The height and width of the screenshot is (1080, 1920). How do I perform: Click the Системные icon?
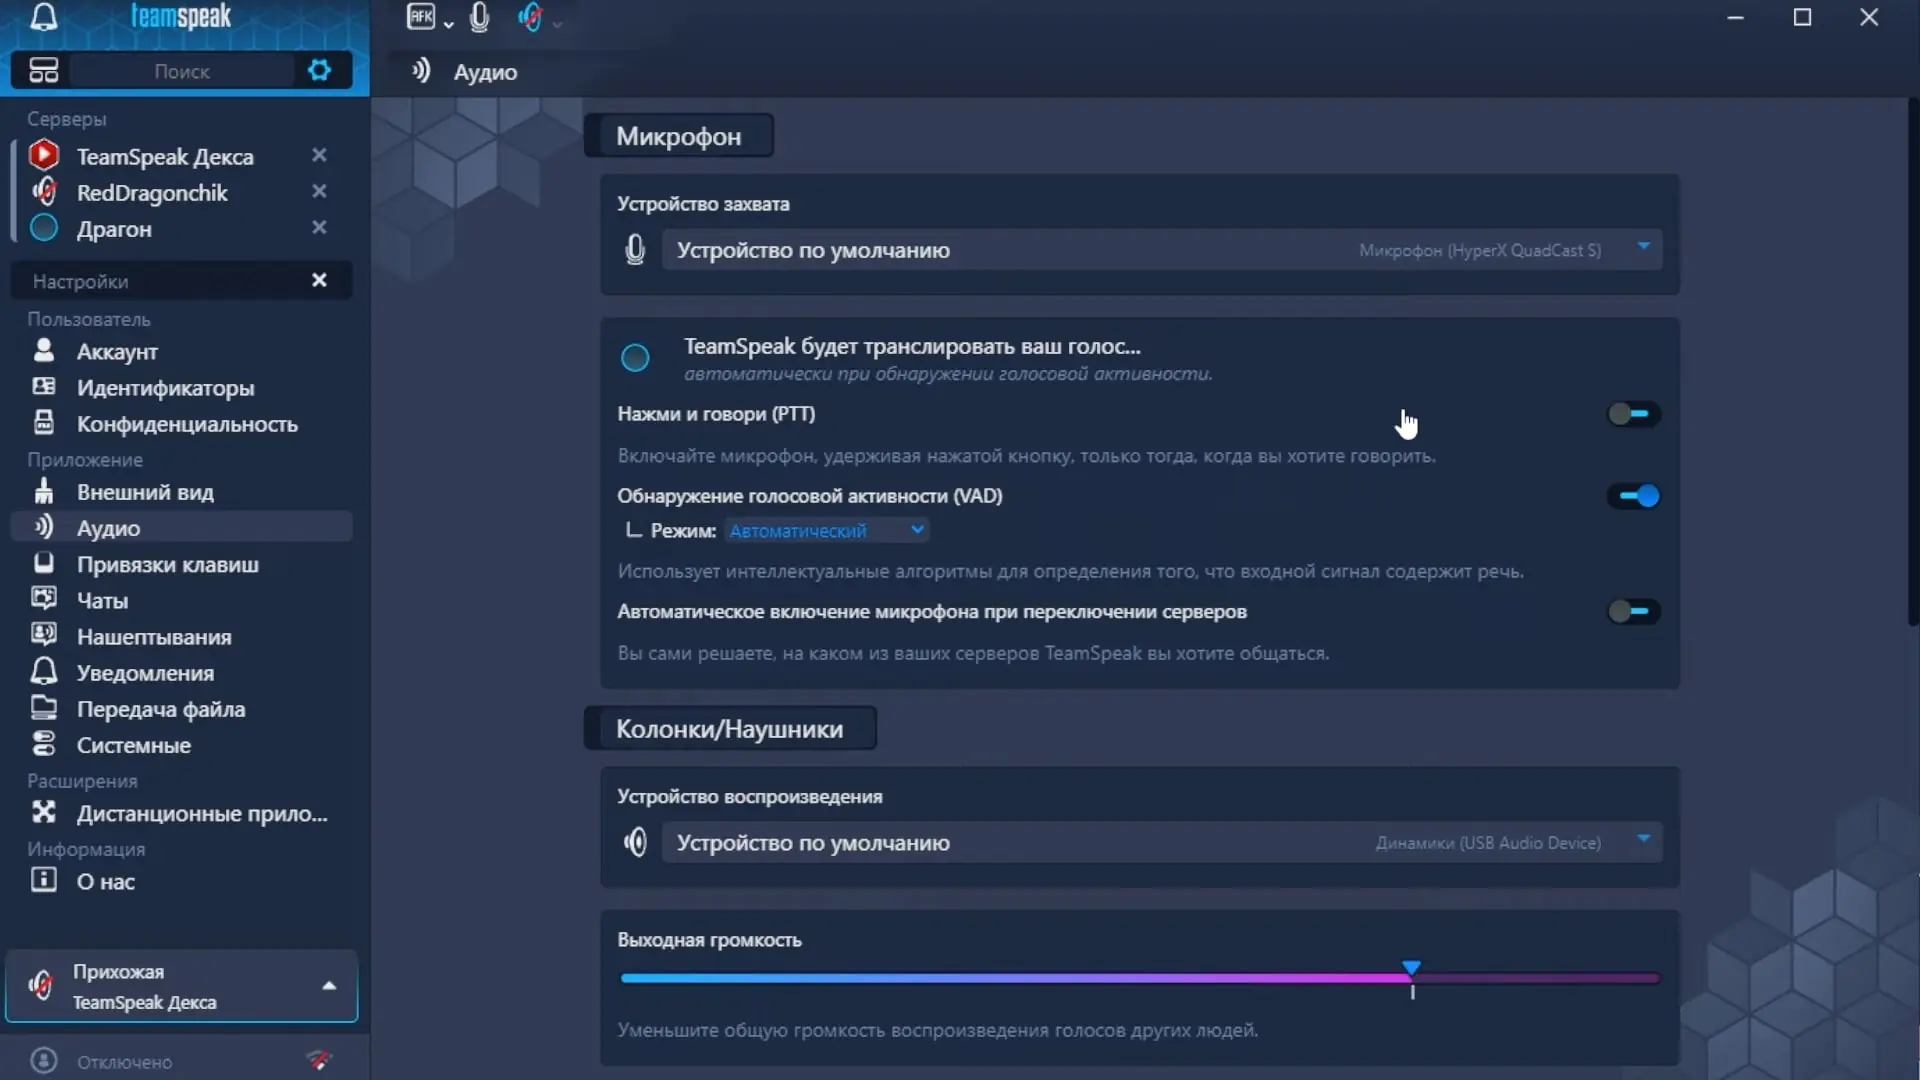44,744
